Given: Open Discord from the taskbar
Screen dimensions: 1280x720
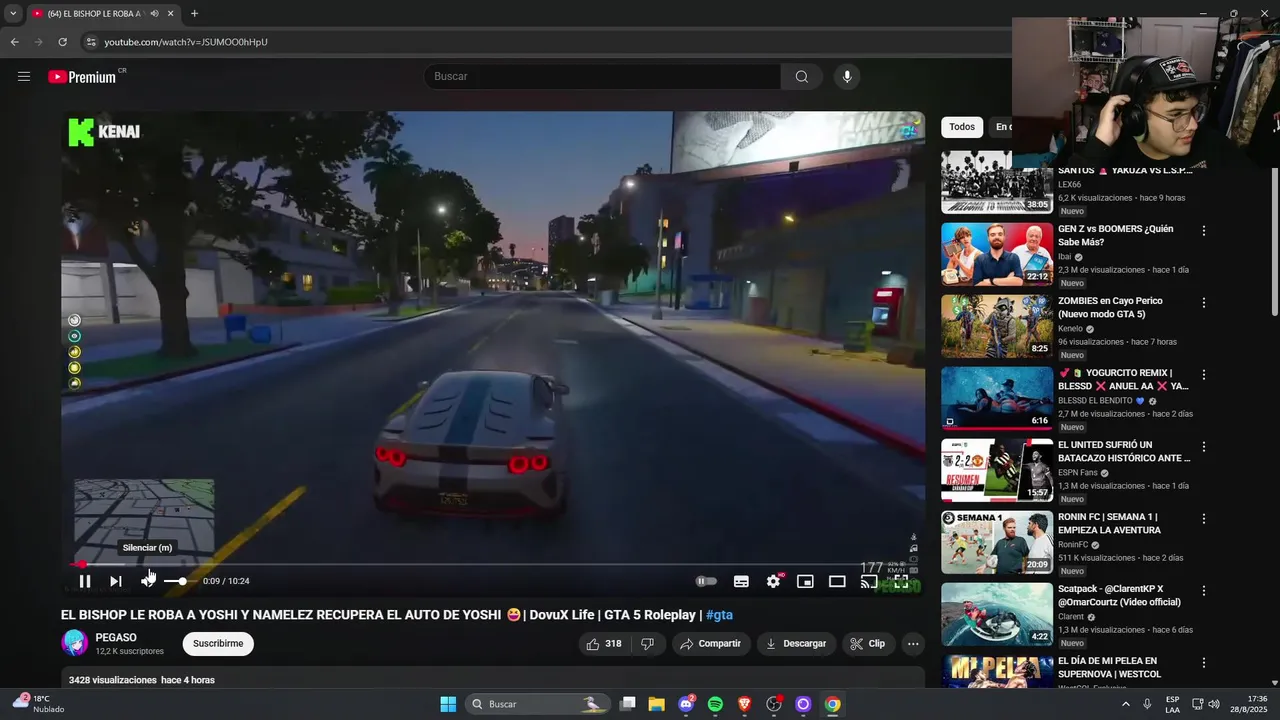Looking at the screenshot, I should tap(686, 704).
